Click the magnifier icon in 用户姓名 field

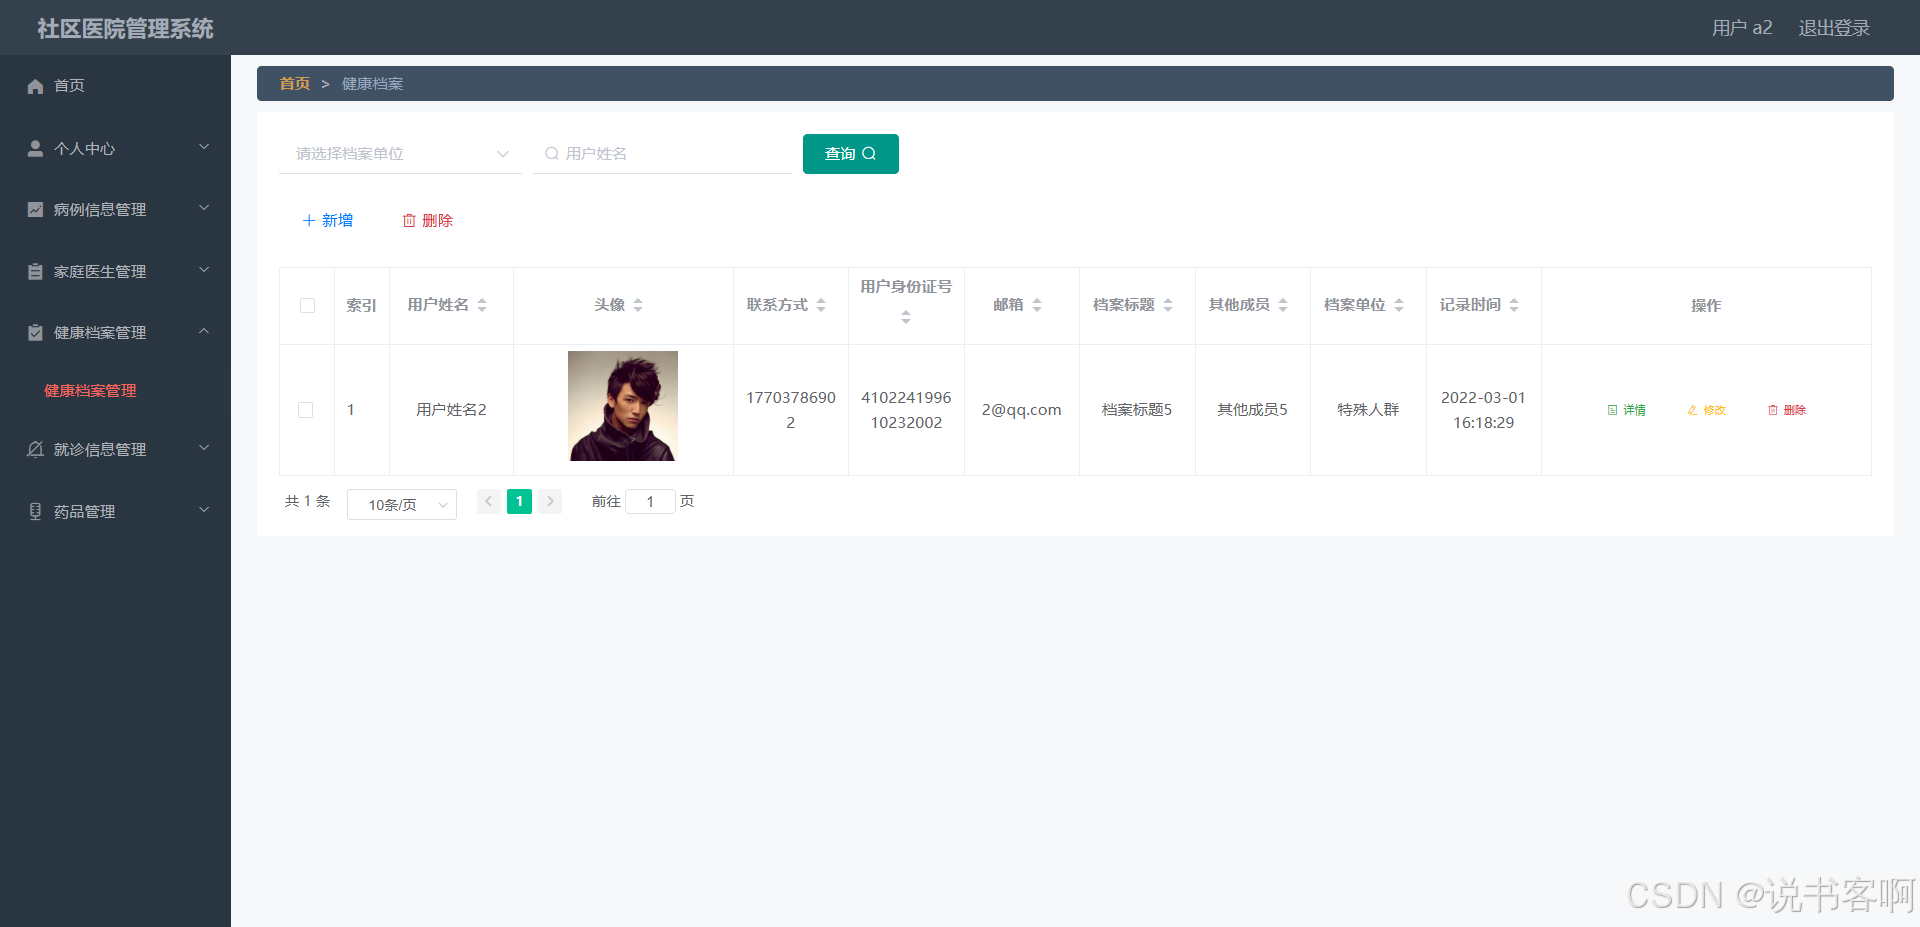[551, 153]
